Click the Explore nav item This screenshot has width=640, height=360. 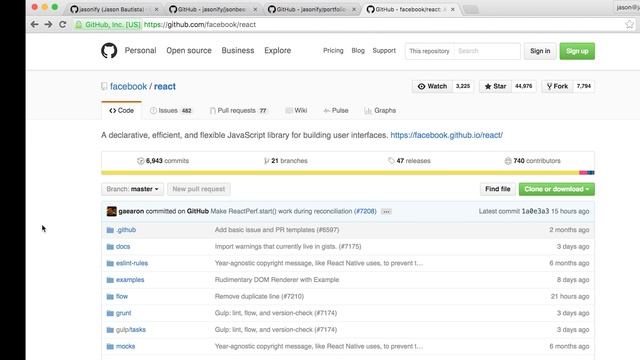[278, 51]
